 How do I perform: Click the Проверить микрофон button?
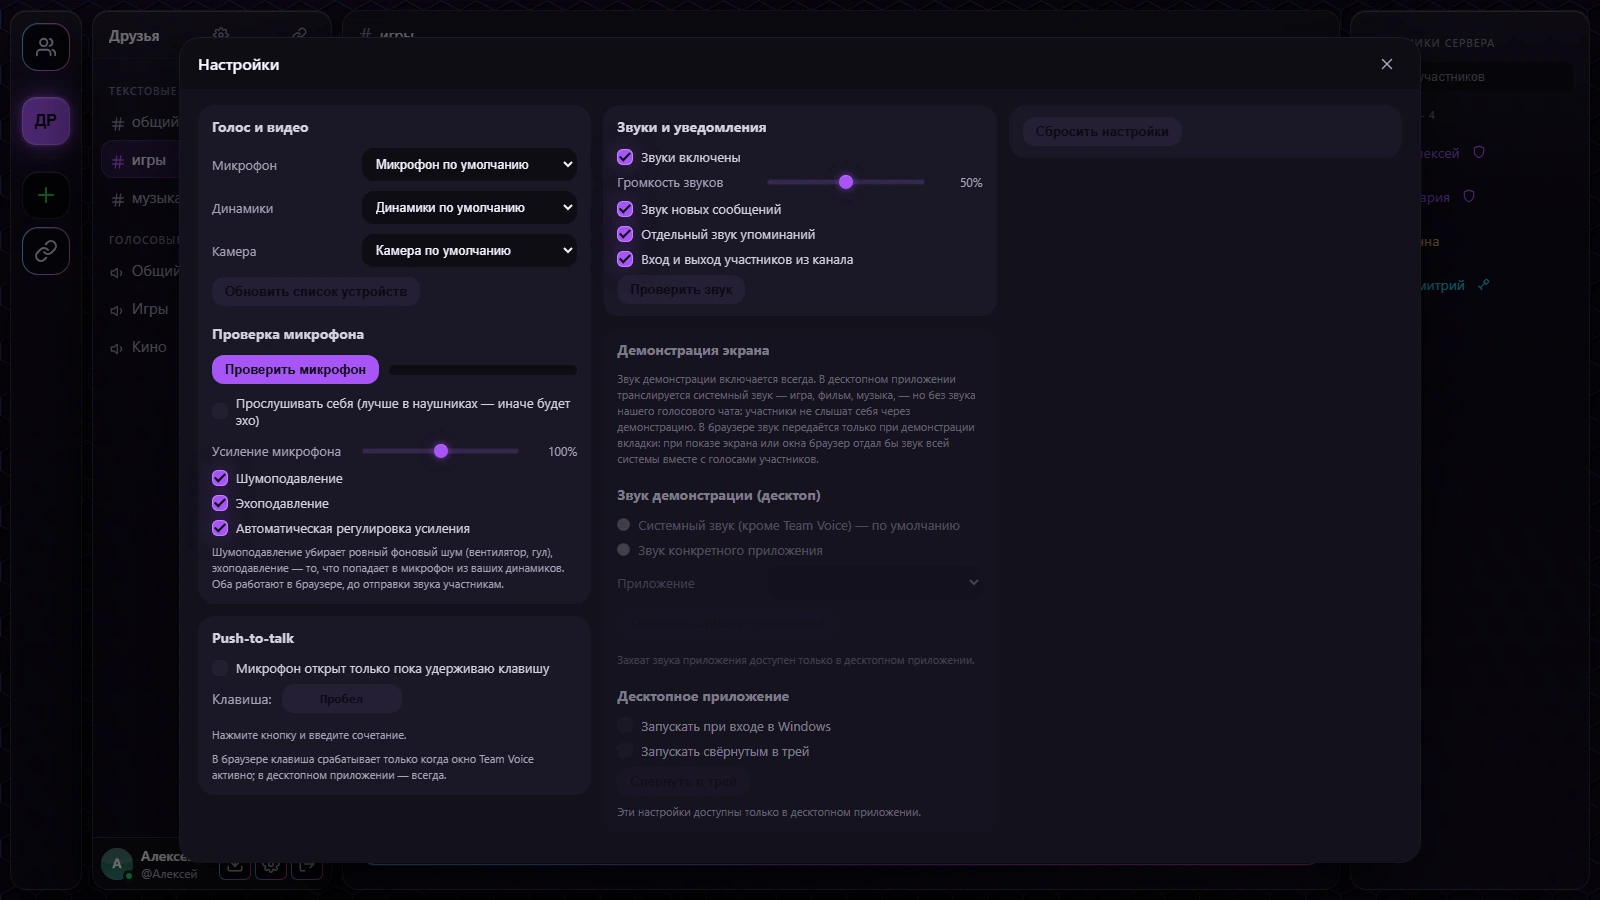295,369
